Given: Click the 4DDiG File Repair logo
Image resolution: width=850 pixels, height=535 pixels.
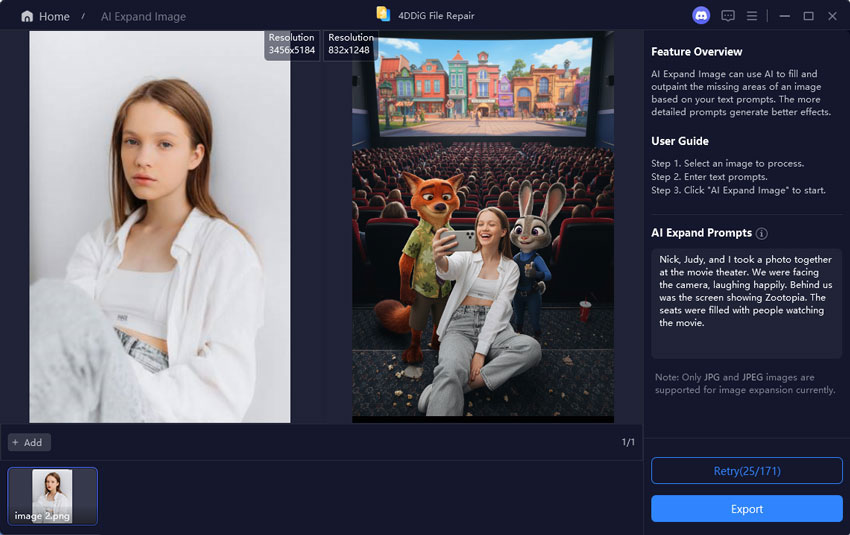Looking at the screenshot, I should (x=383, y=14).
